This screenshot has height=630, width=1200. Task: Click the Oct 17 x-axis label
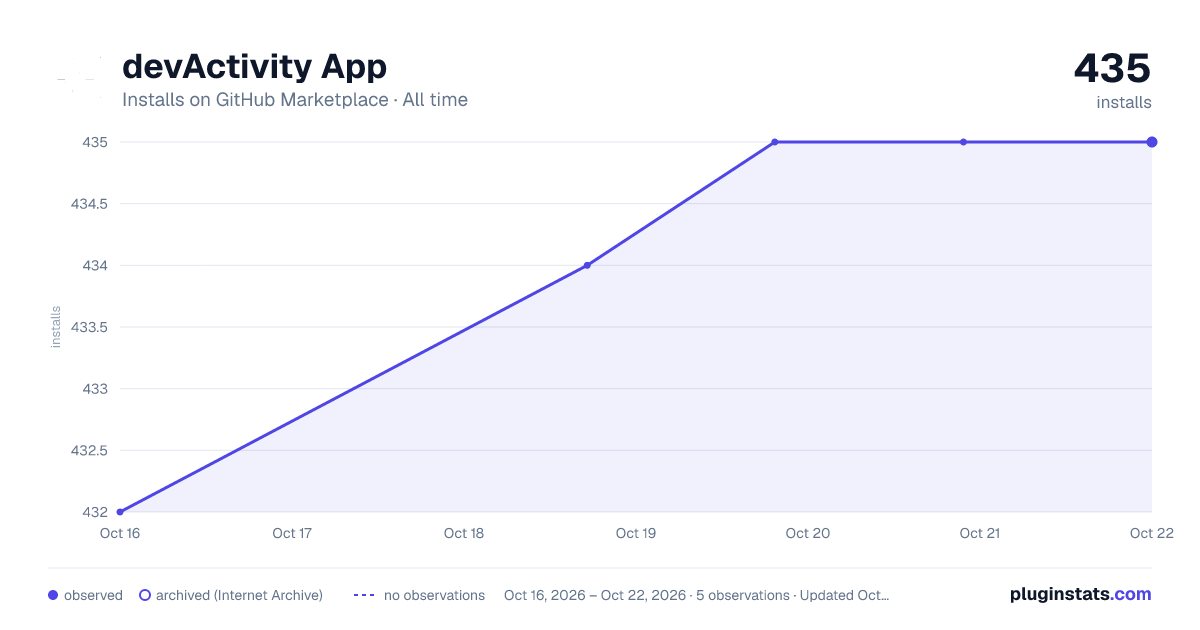(x=292, y=533)
